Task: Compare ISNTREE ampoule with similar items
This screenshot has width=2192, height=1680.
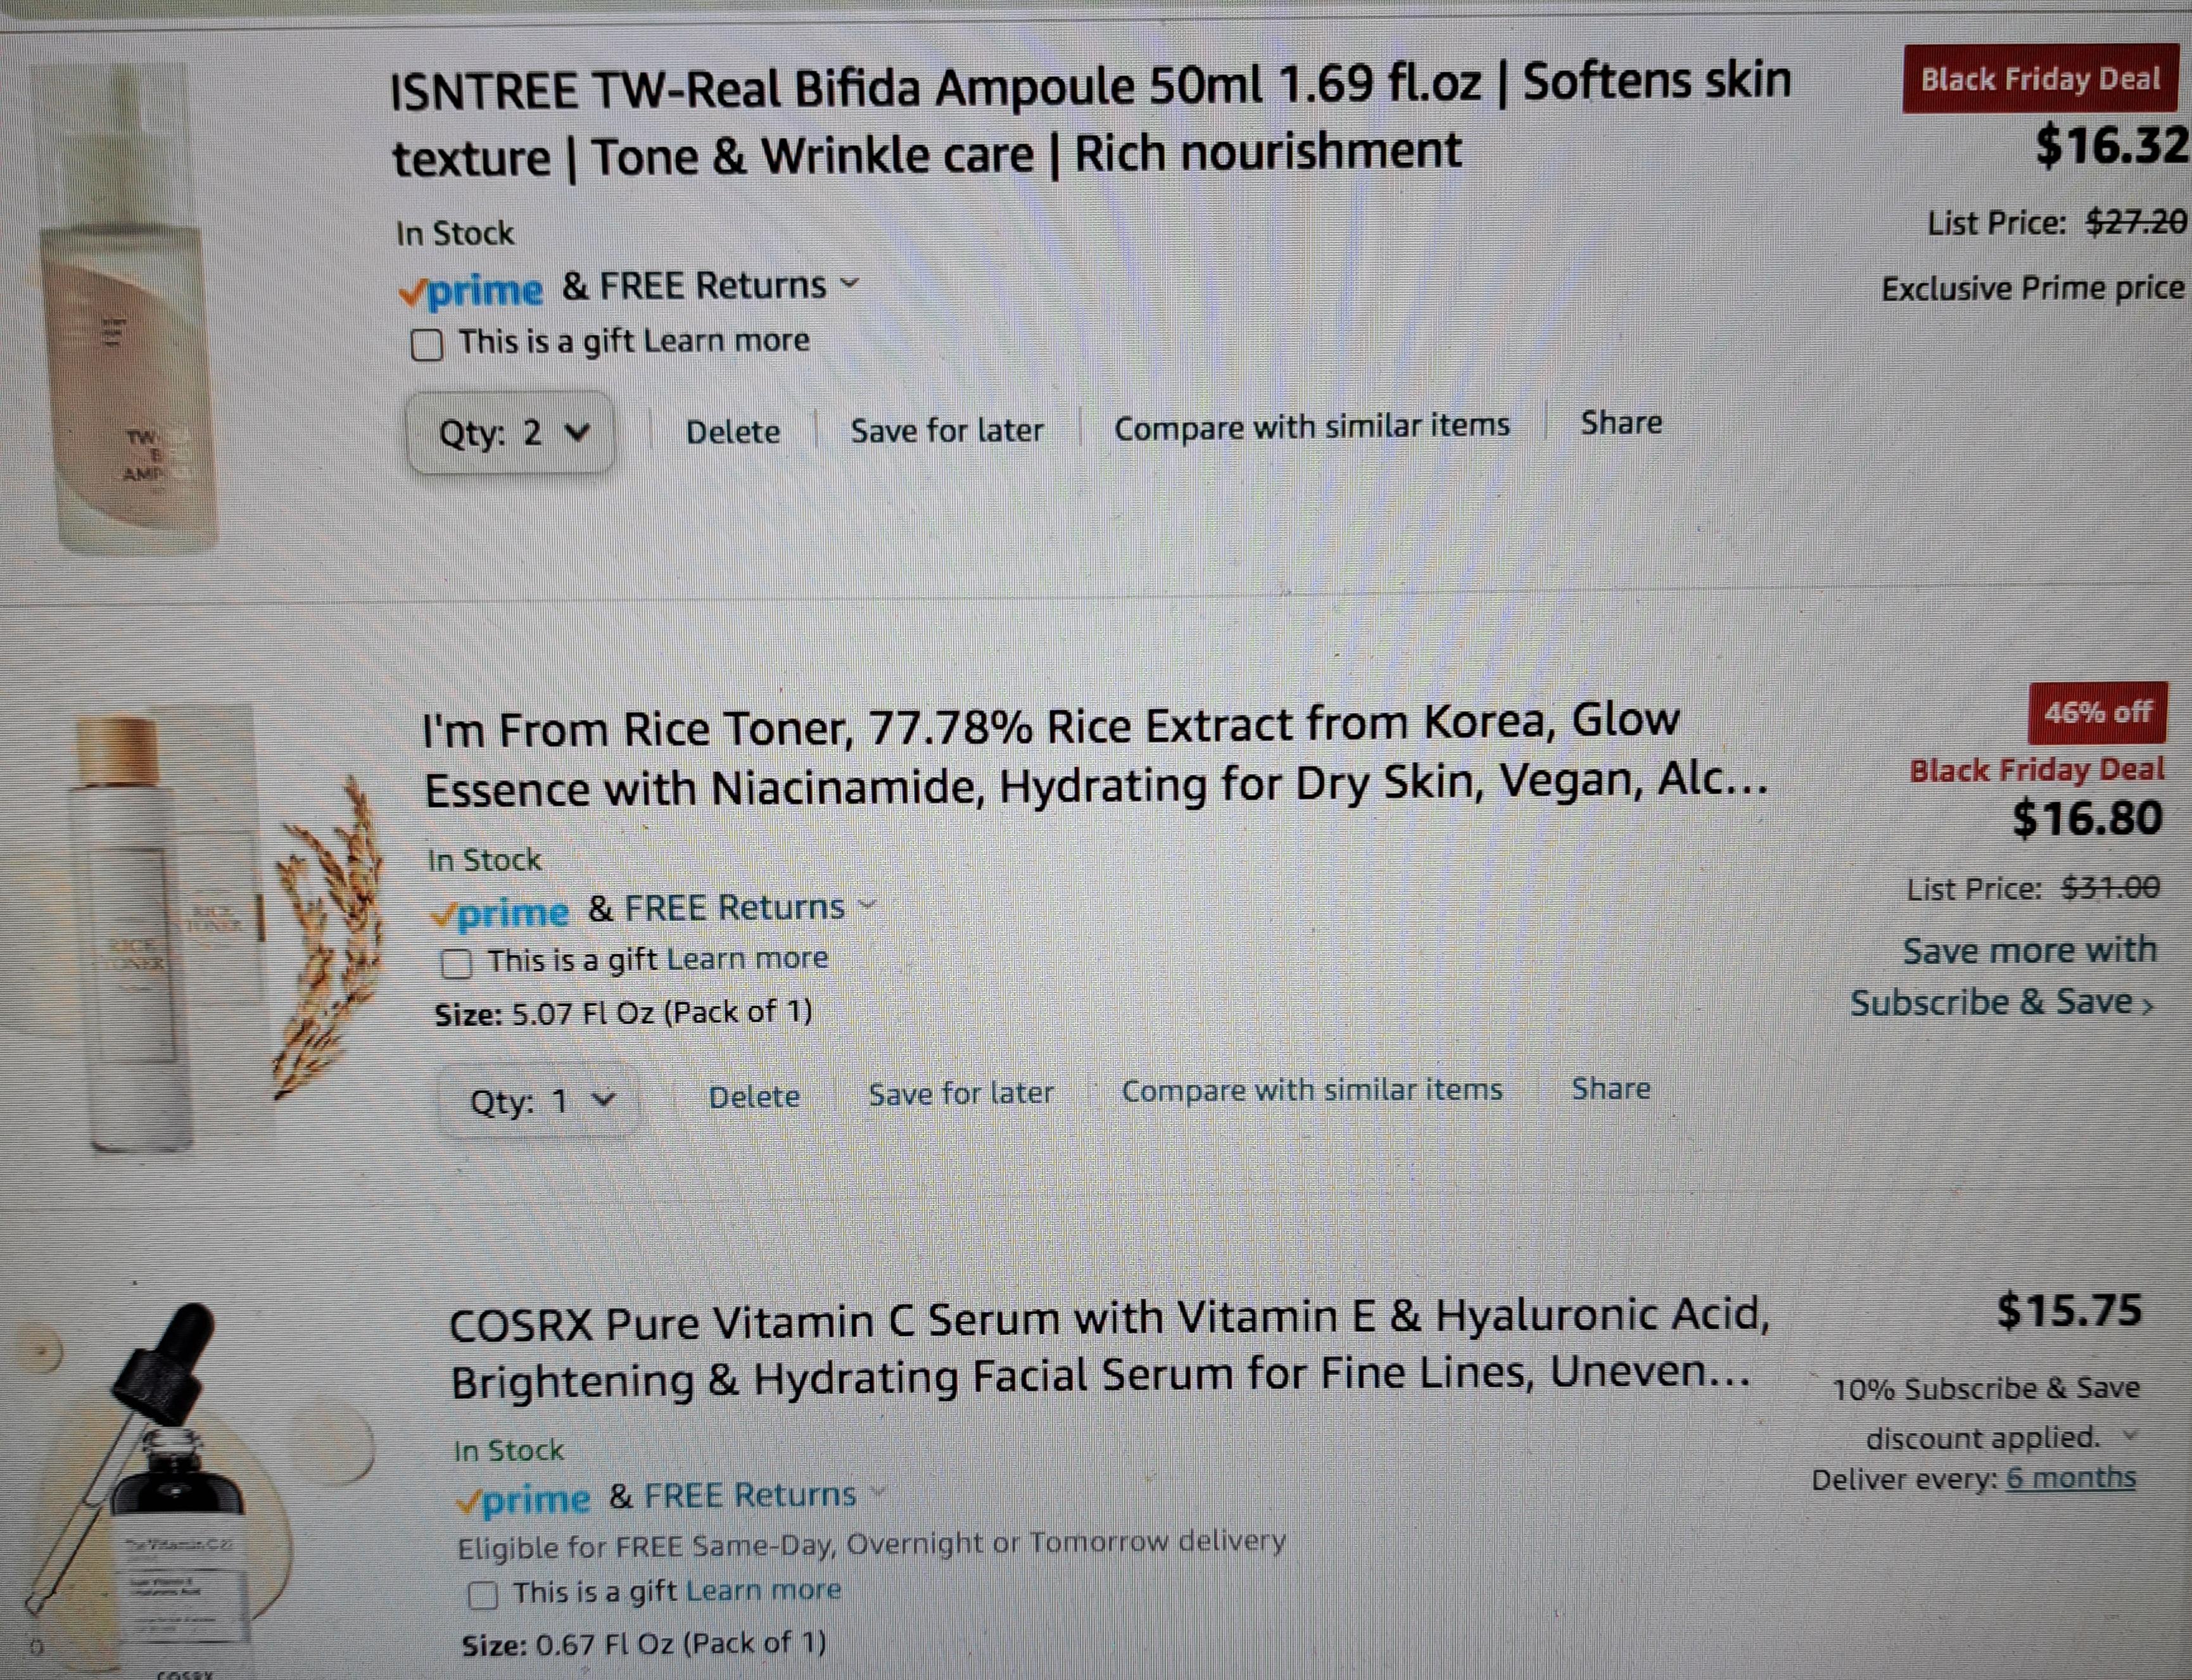Action: click(1312, 426)
